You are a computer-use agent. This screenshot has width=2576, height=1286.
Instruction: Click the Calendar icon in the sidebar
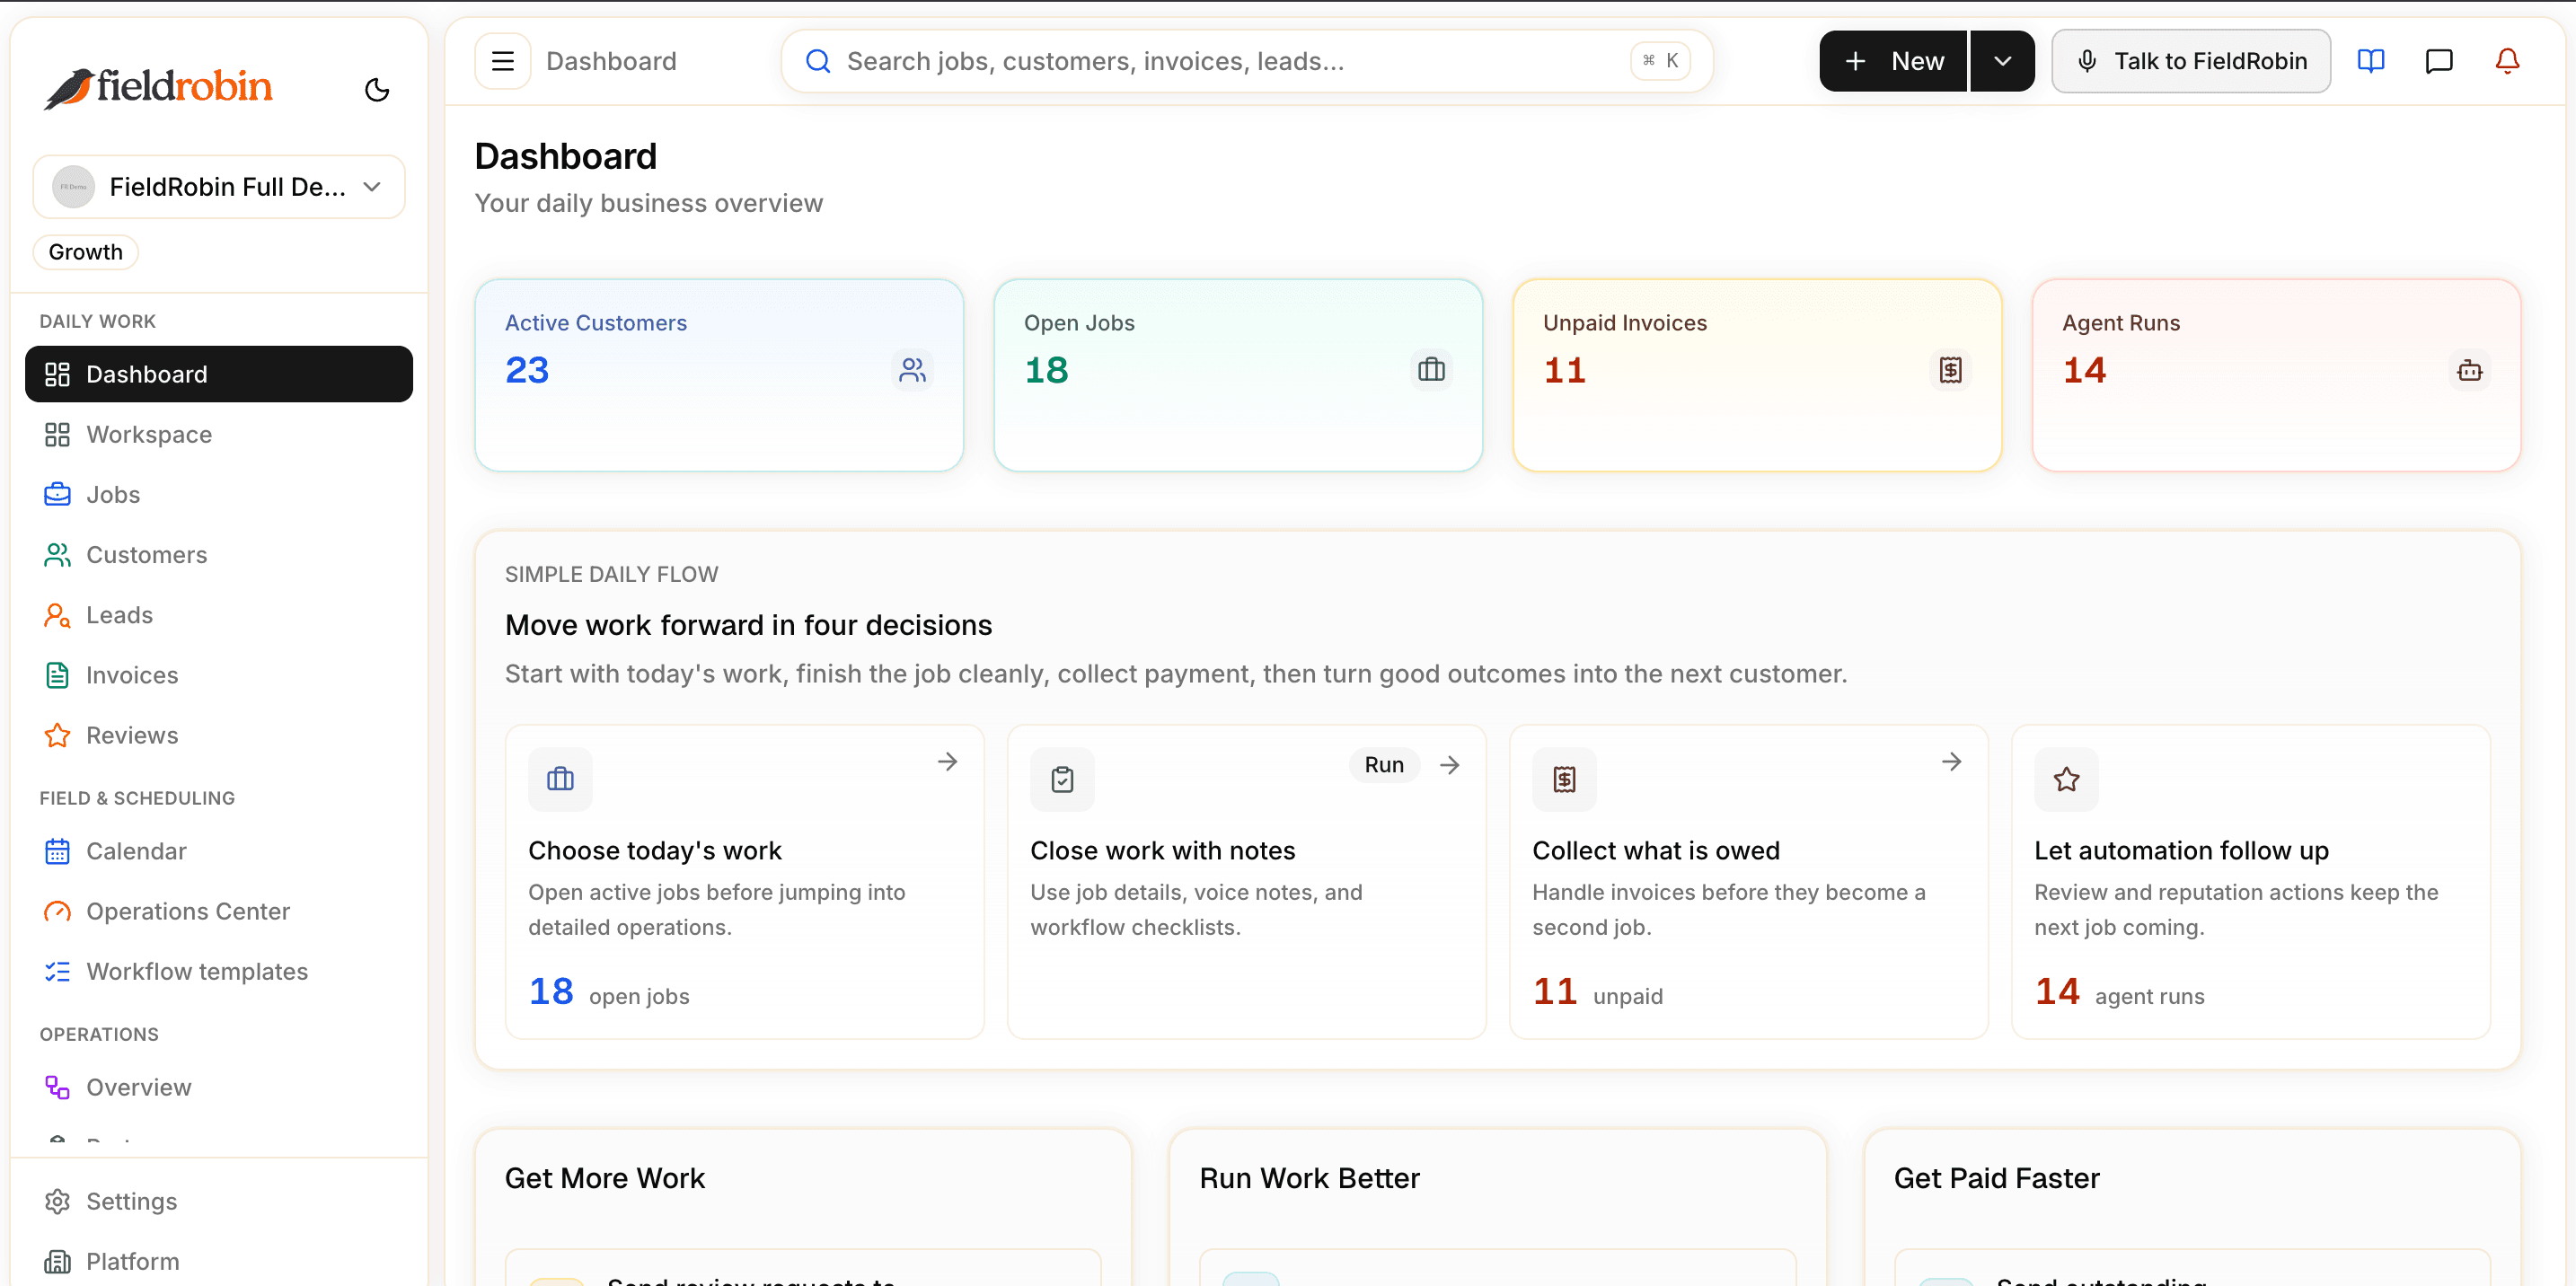pyautogui.click(x=57, y=851)
